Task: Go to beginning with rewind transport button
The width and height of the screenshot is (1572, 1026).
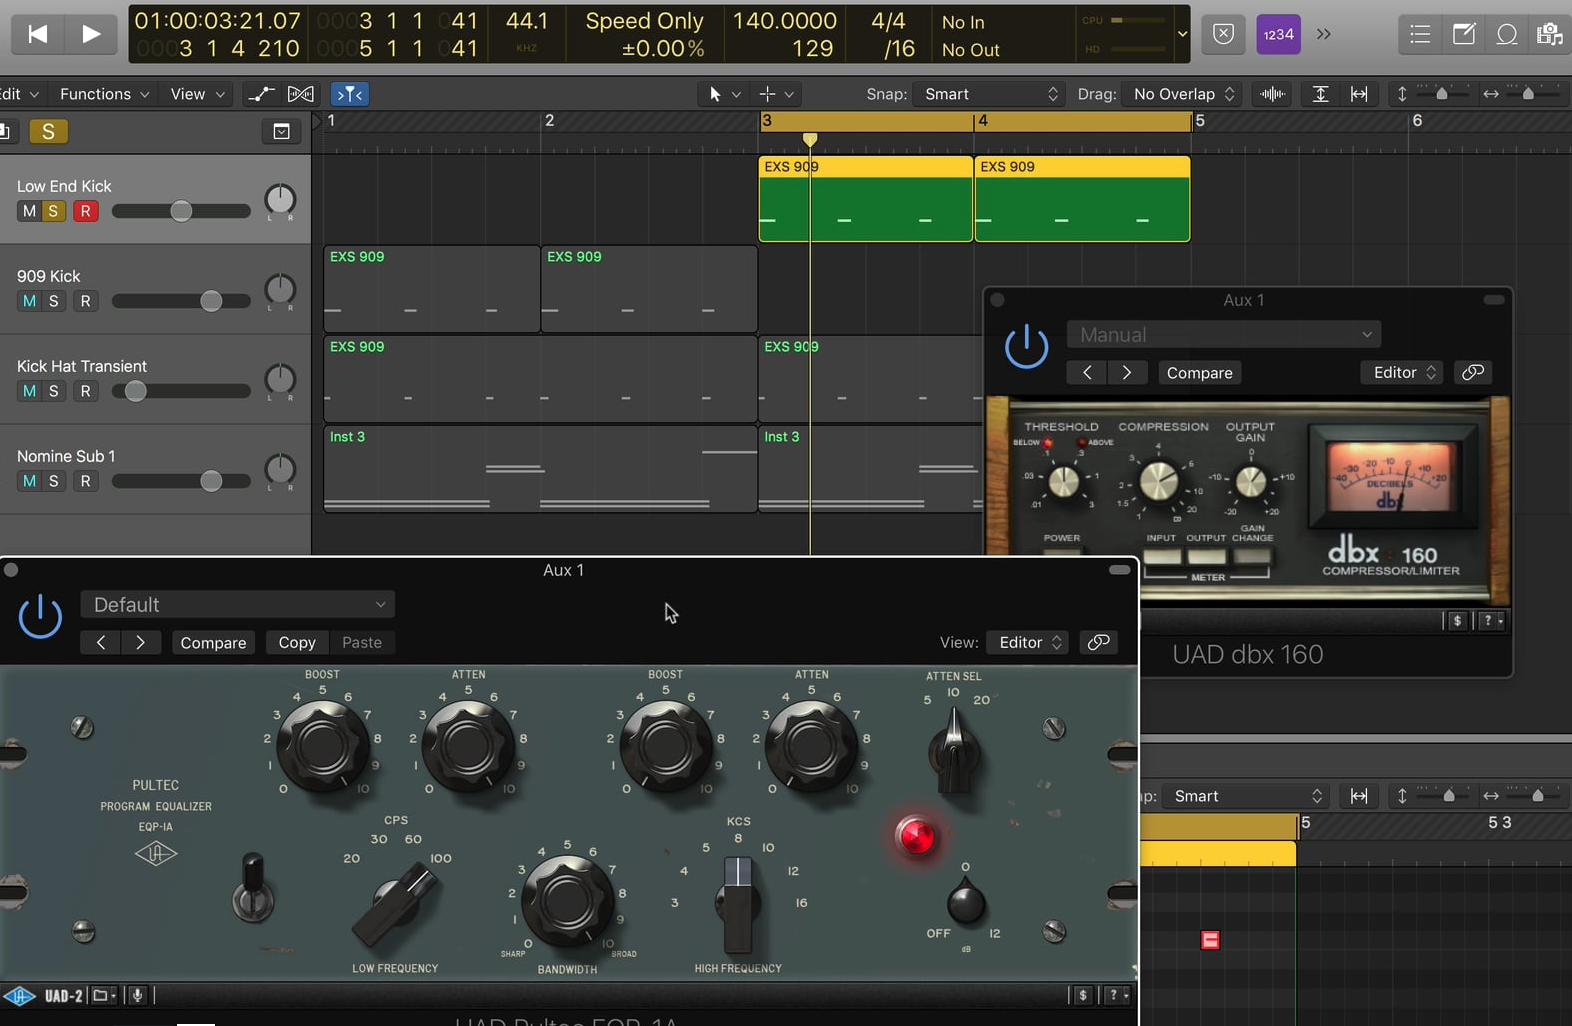Action: point(38,34)
